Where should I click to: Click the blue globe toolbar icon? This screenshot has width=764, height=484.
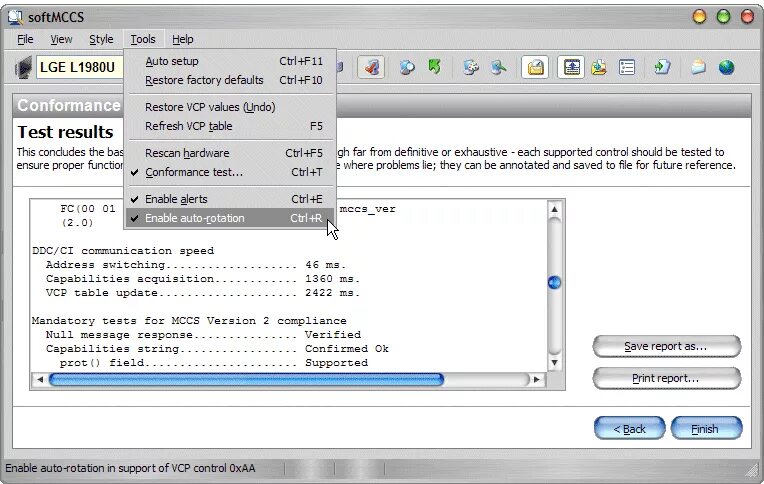(726, 67)
